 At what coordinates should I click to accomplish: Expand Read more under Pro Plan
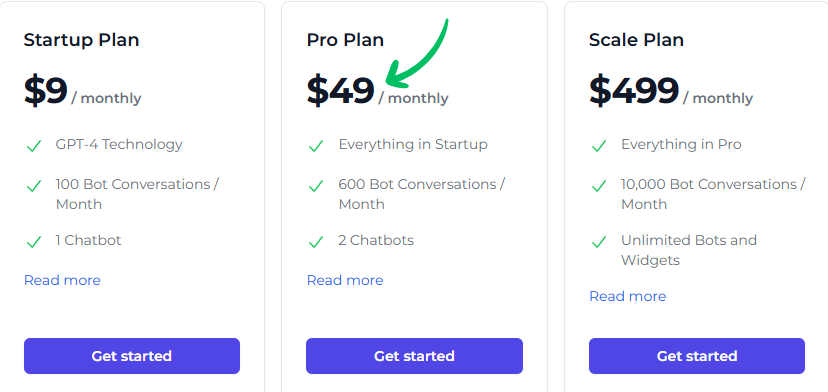[x=345, y=280]
